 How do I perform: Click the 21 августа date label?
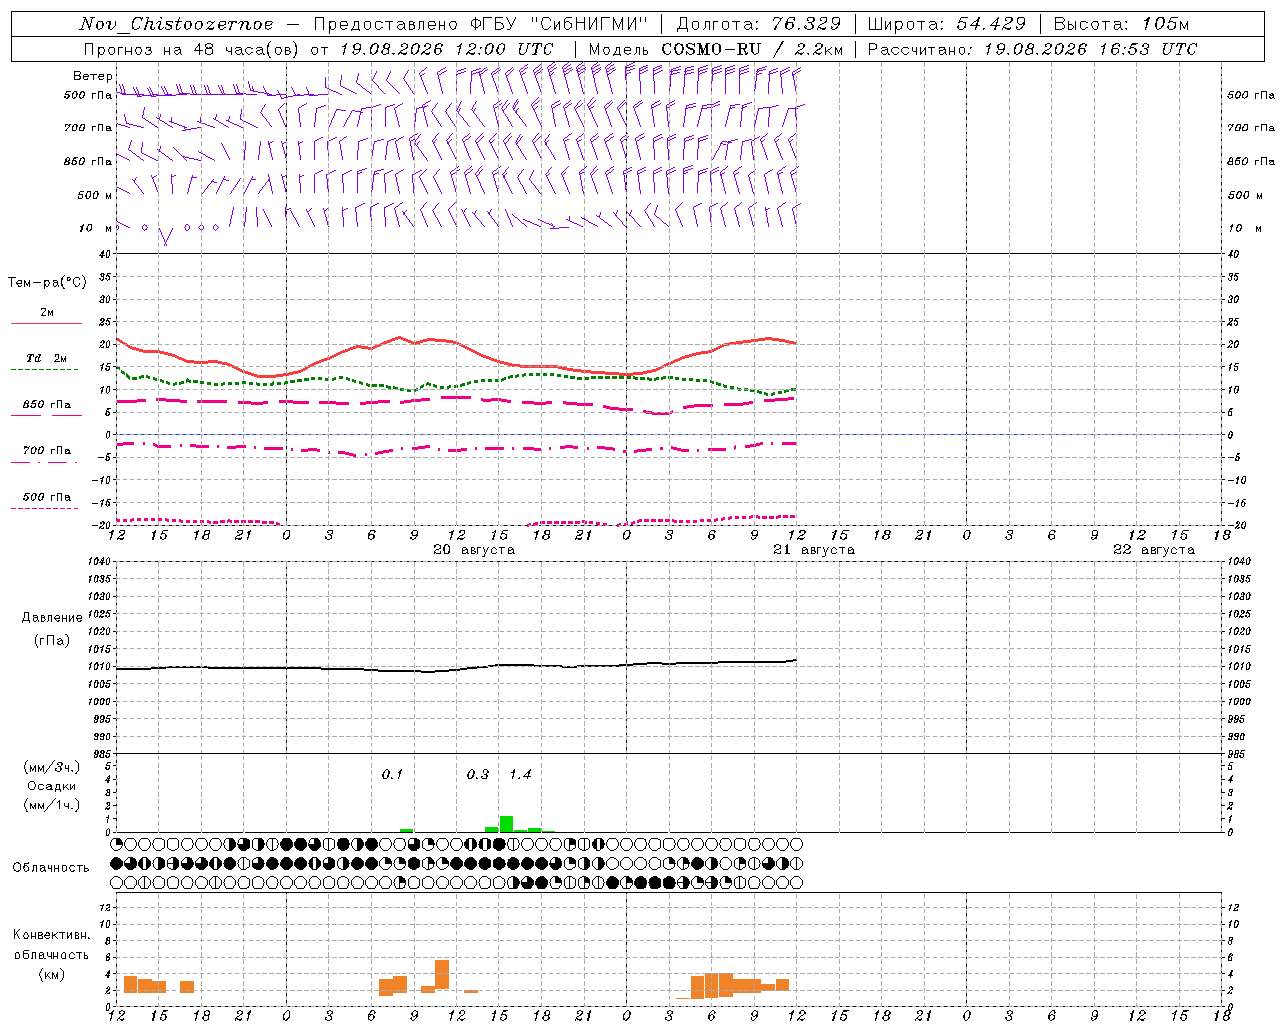tap(814, 550)
